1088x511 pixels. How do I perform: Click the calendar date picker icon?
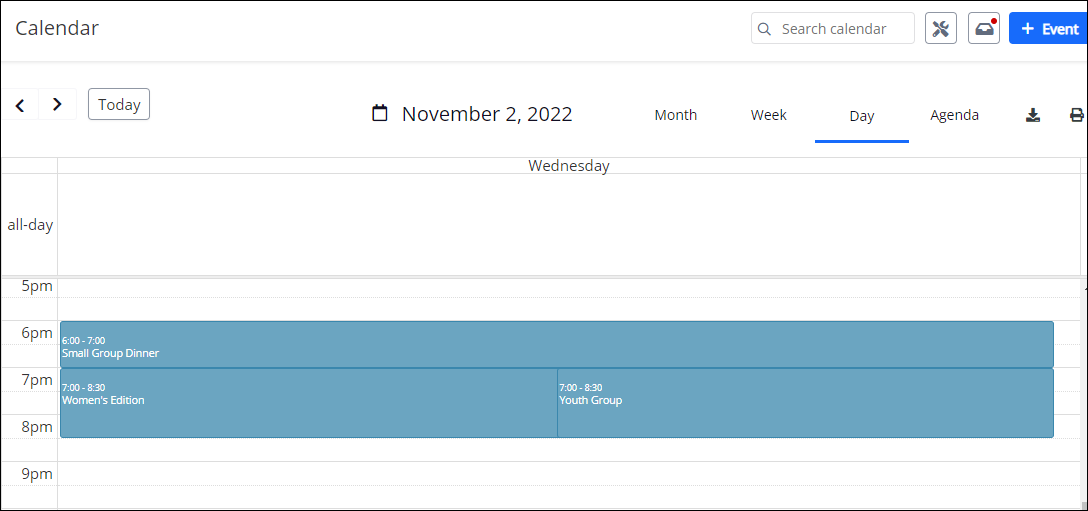pyautogui.click(x=380, y=114)
